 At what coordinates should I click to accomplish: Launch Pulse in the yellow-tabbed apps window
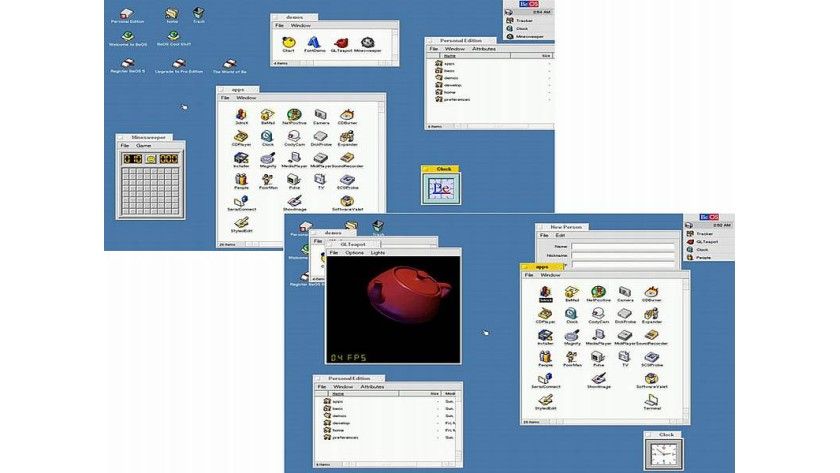point(598,359)
